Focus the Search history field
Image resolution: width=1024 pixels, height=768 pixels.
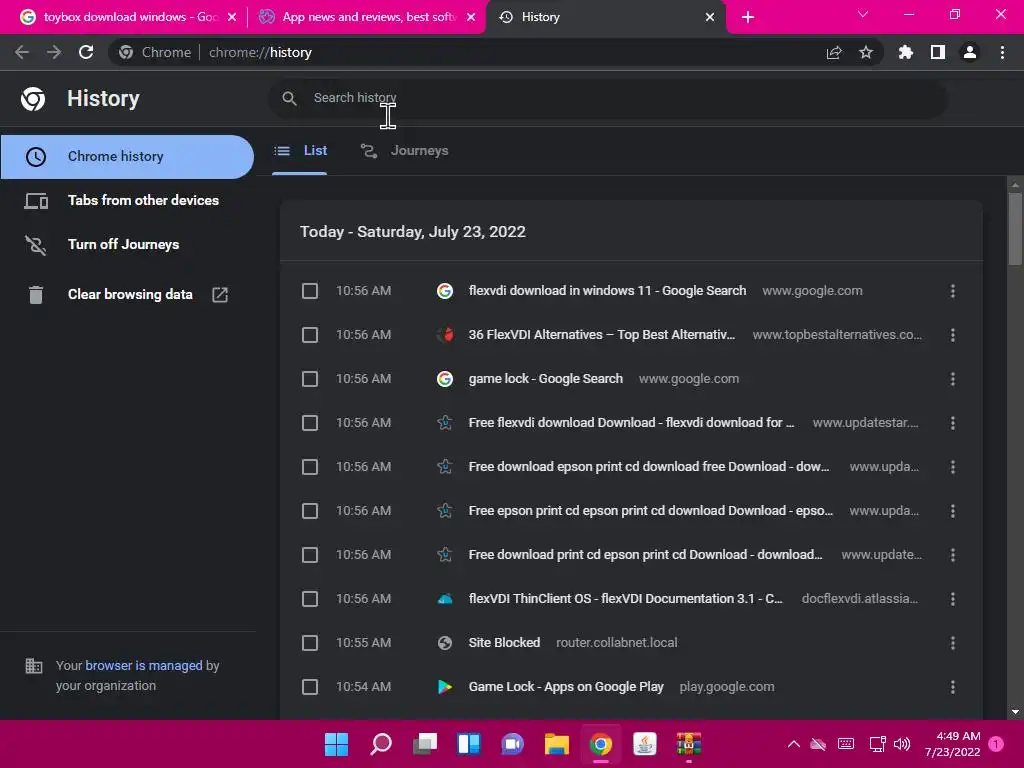[x=607, y=98]
